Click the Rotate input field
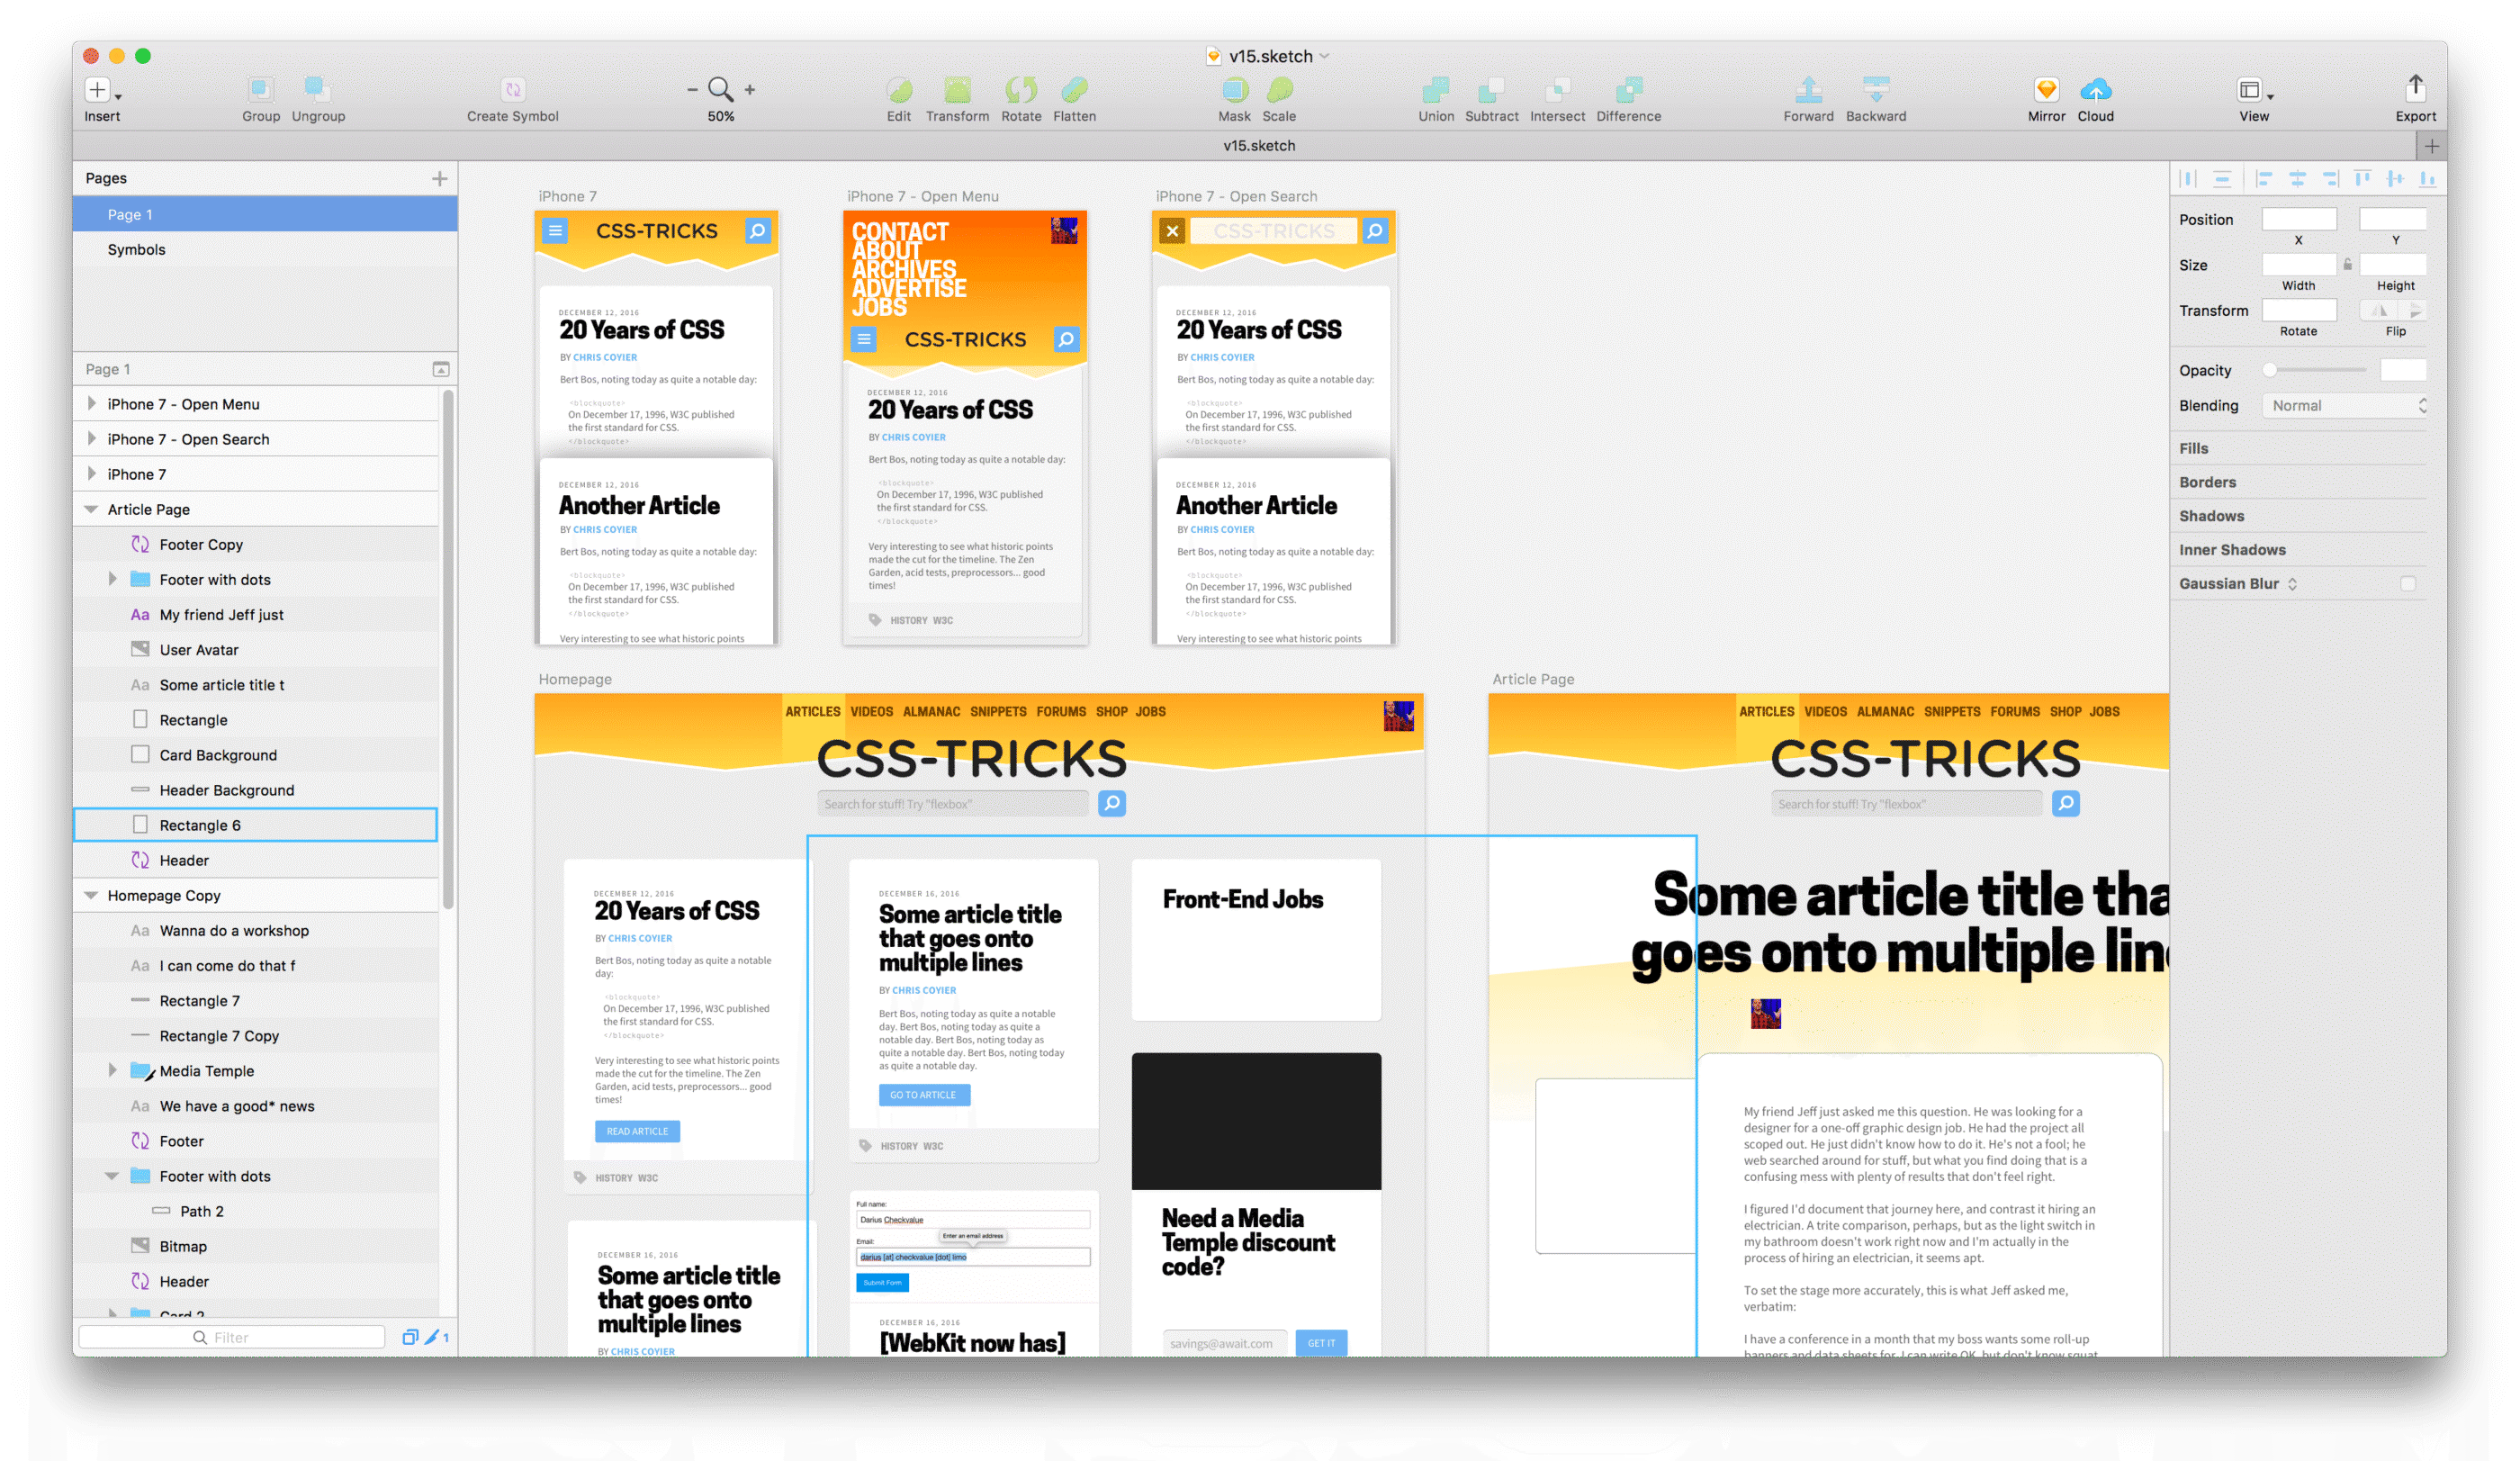Viewport: 2520px width, 1461px height. click(x=2299, y=310)
